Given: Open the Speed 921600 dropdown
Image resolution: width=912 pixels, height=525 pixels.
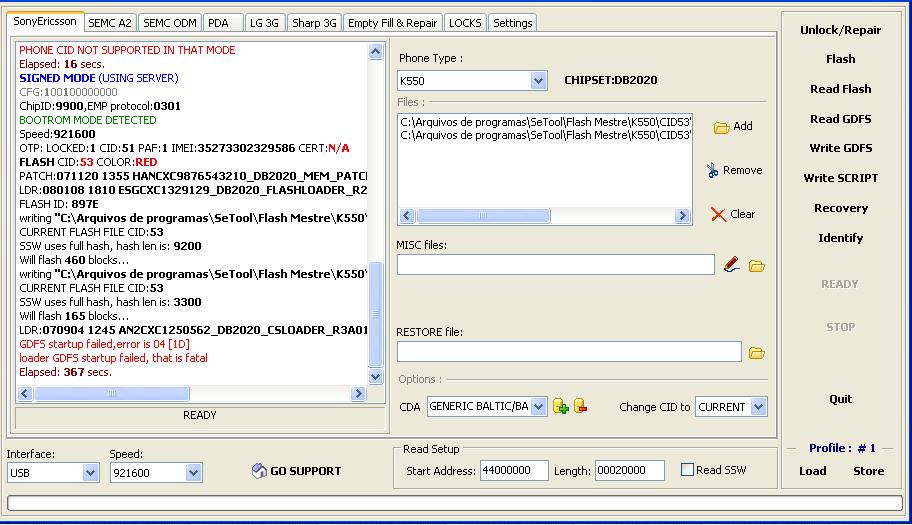Looking at the screenshot, I should (x=194, y=473).
